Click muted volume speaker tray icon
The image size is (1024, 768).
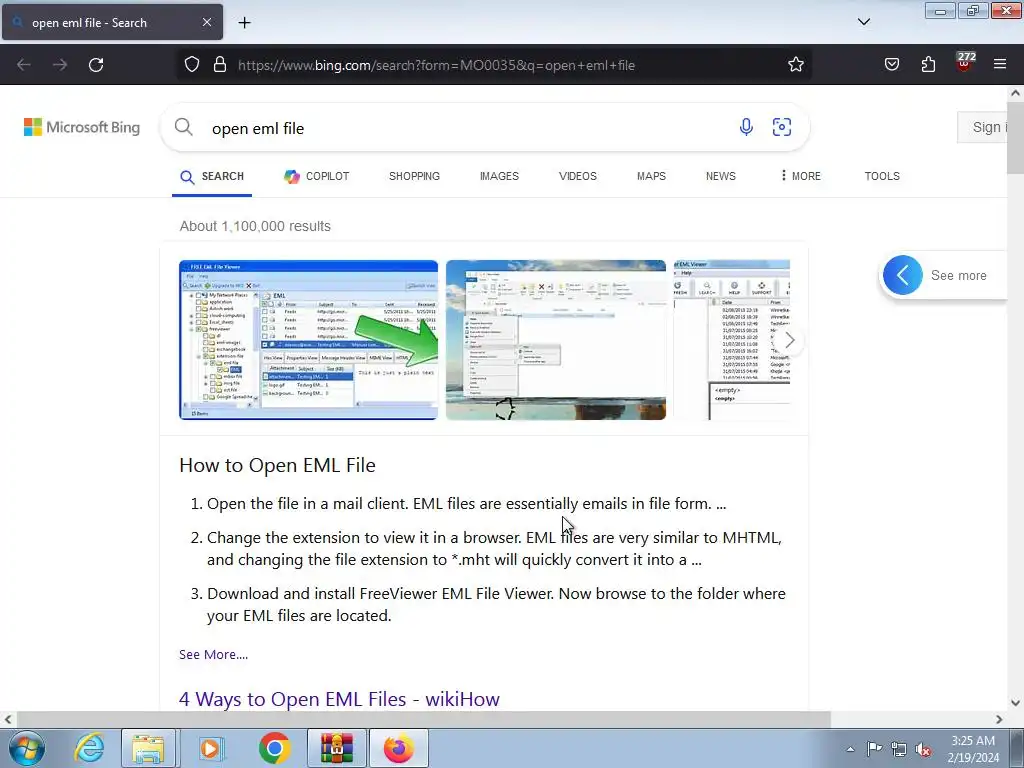923,749
